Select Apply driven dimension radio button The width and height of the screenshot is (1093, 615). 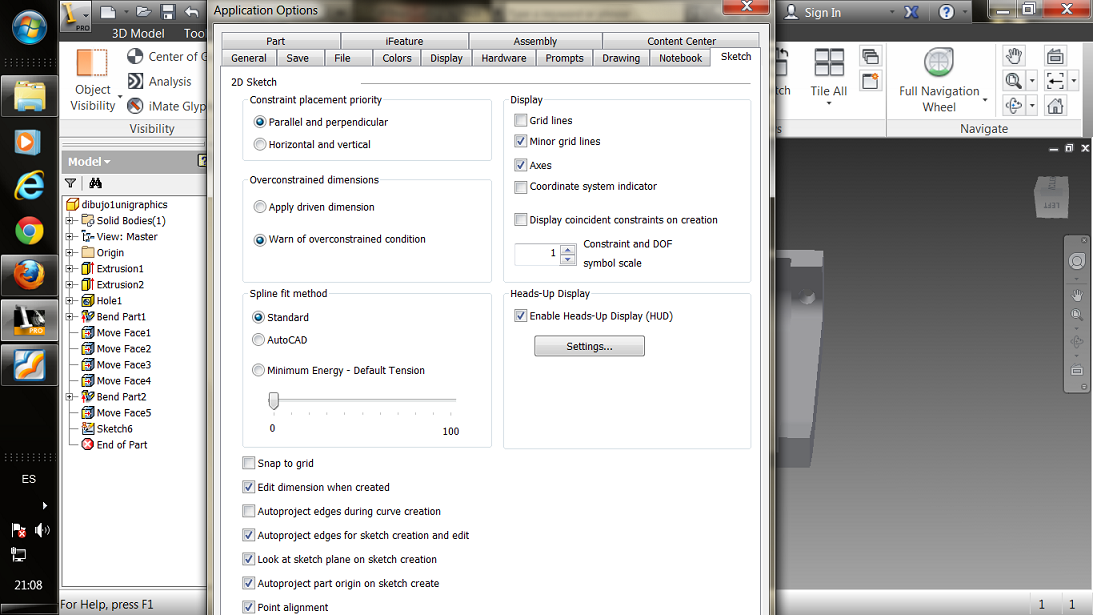point(260,206)
